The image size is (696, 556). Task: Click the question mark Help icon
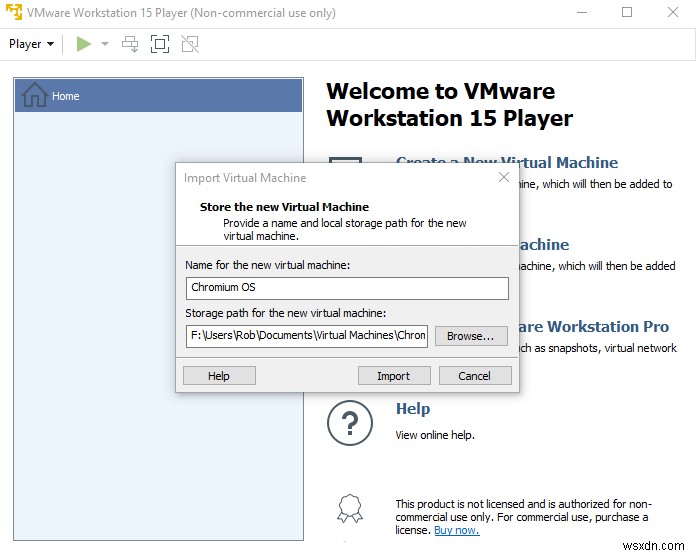point(350,423)
